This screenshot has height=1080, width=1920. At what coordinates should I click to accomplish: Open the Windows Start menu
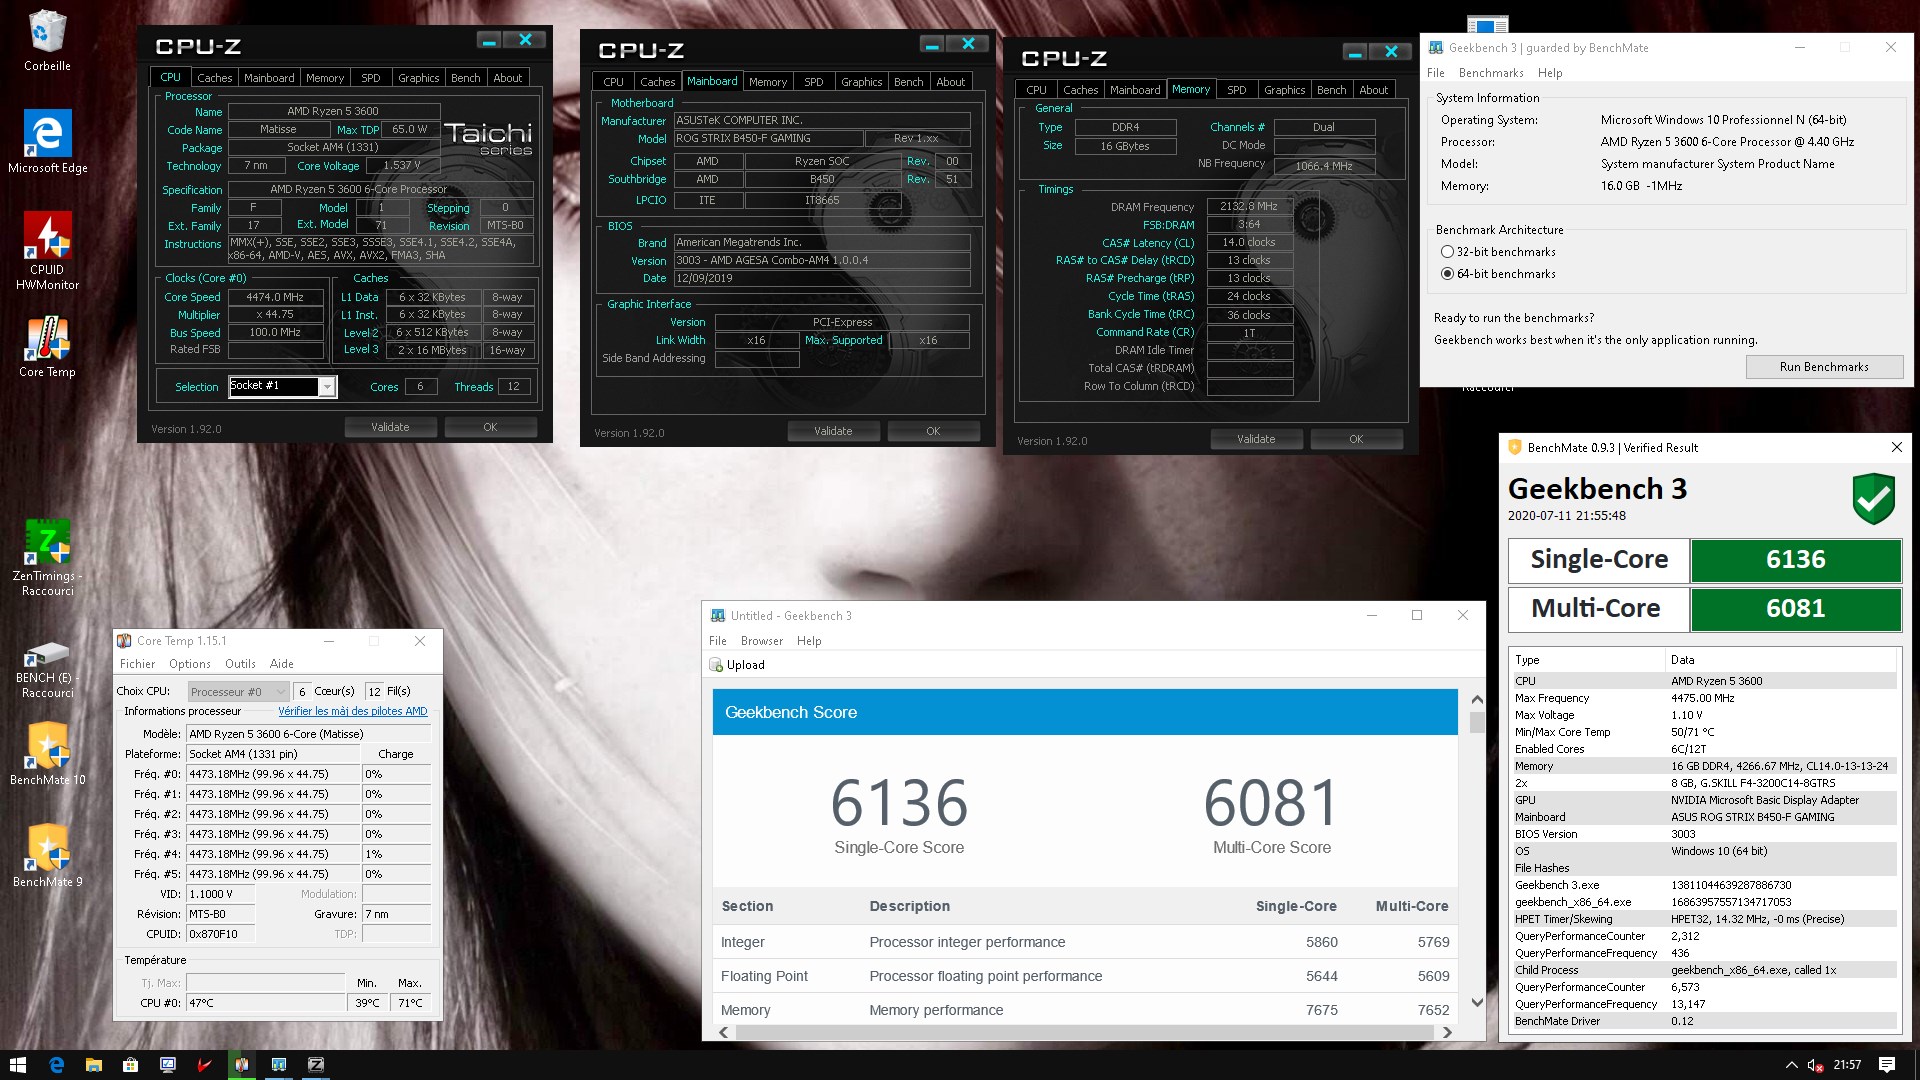coord(17,1065)
